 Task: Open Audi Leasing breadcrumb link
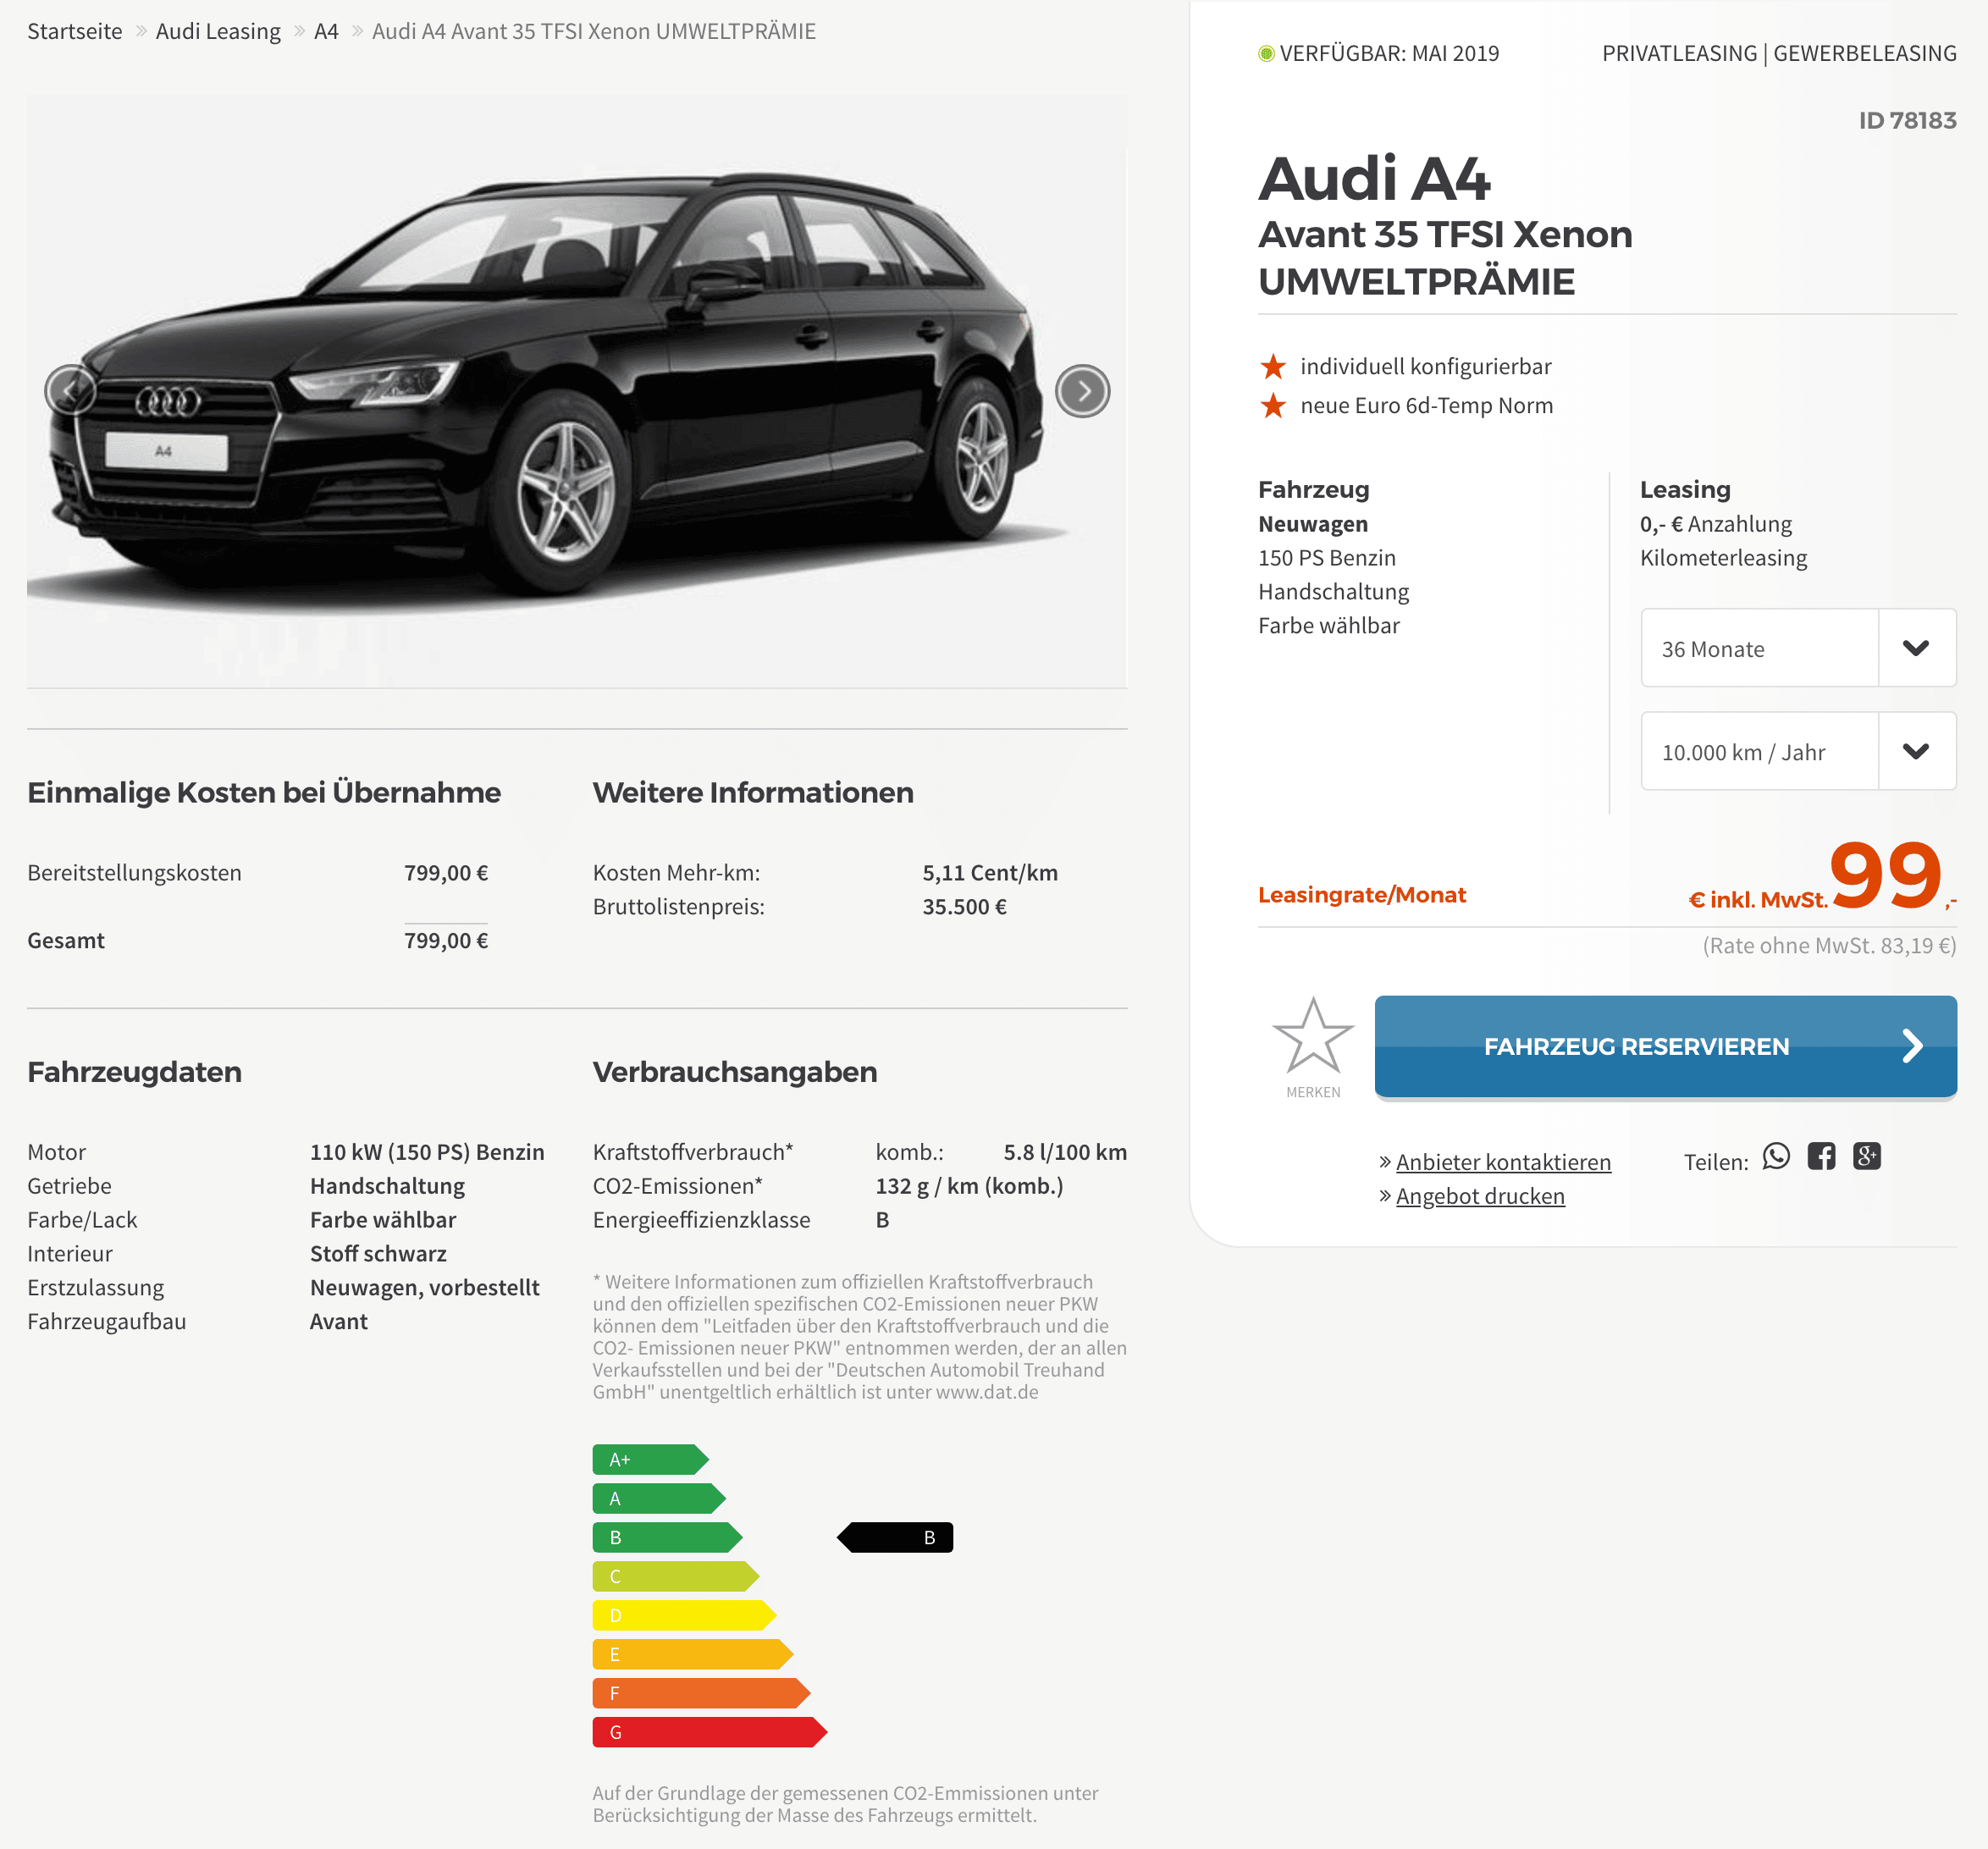point(218,31)
